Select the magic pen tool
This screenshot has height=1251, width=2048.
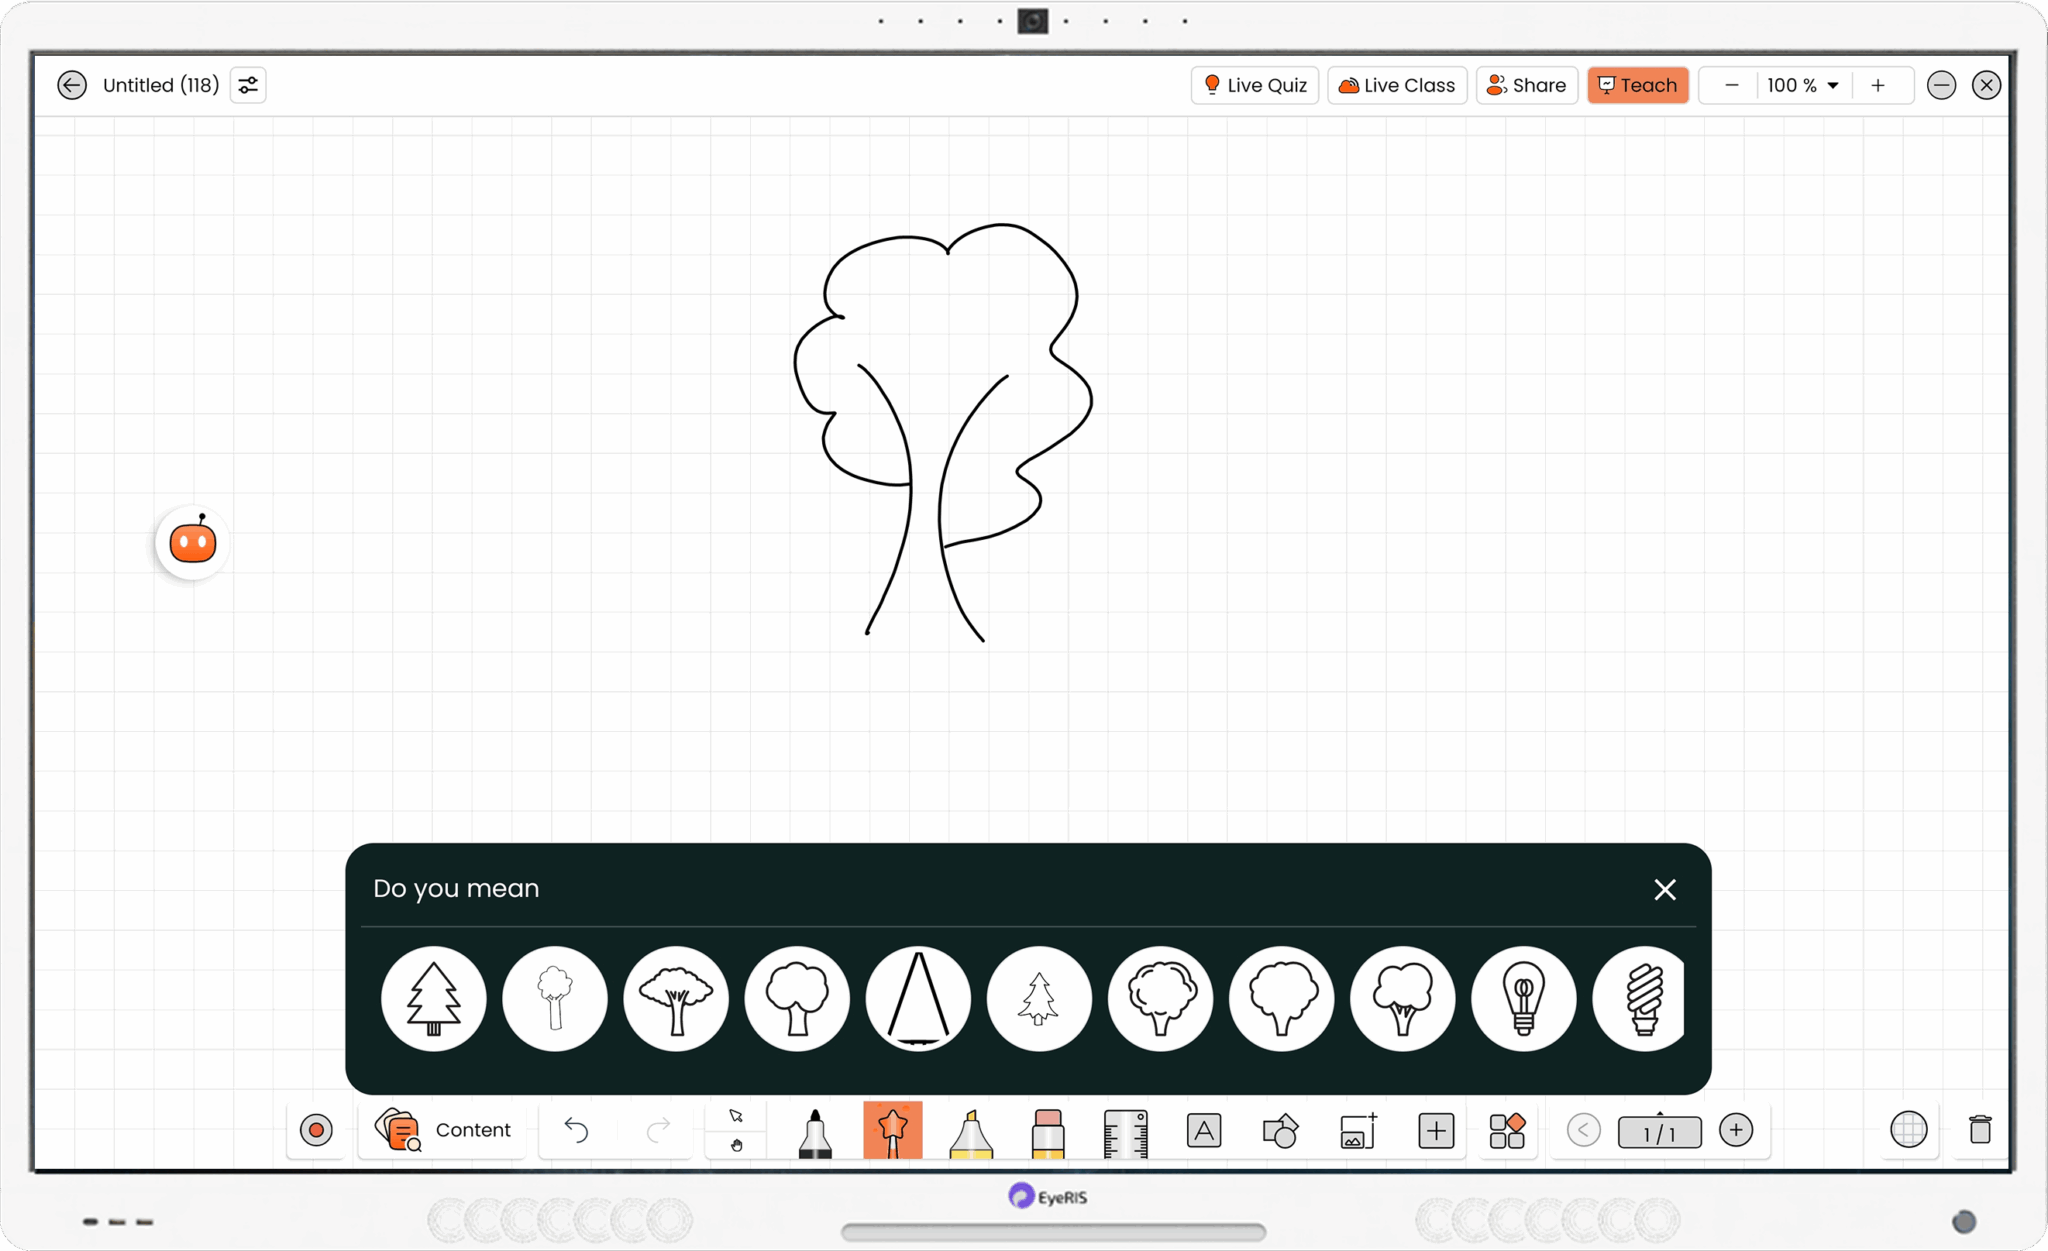pyautogui.click(x=892, y=1130)
